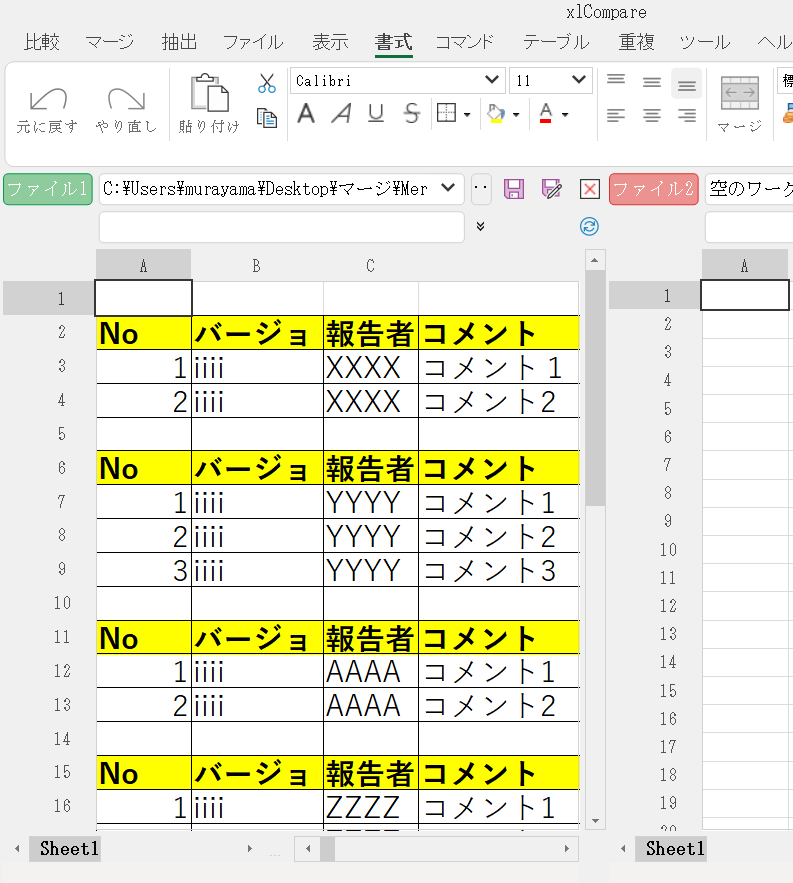Save File 1 with the floppy disk icon
The image size is (793, 883).
click(513, 189)
